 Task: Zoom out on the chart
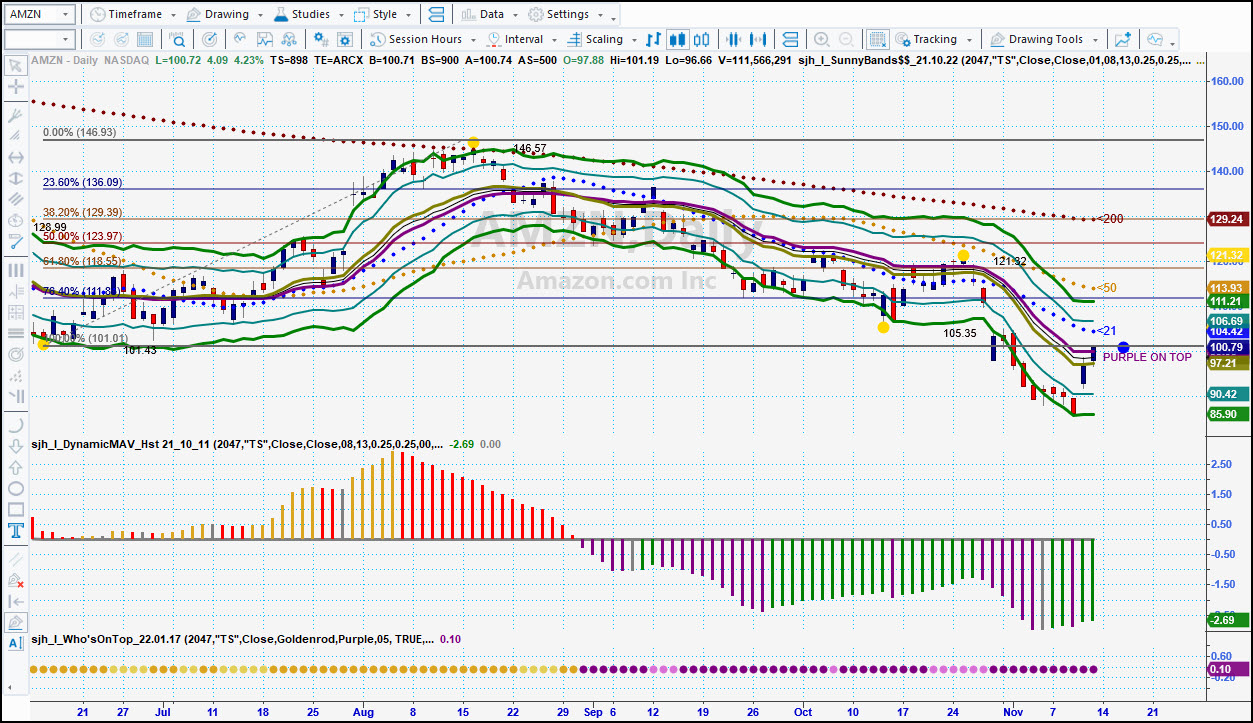847,40
